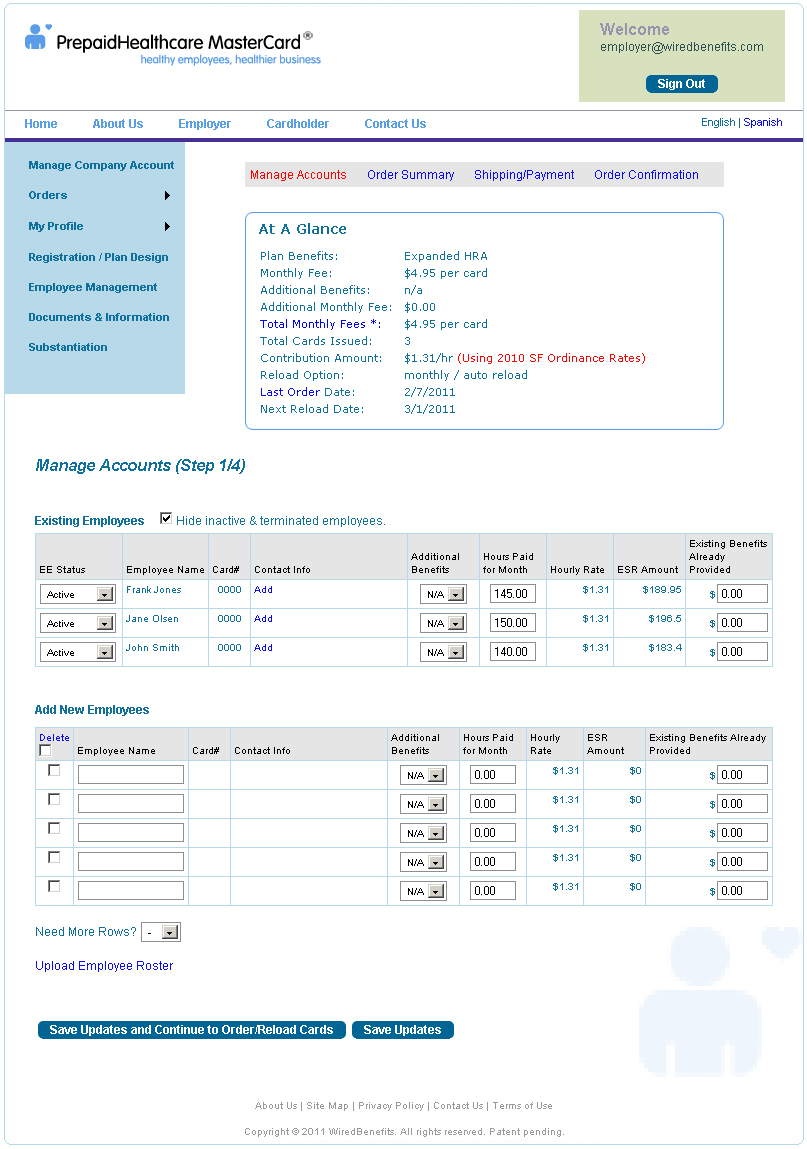Click the PrepaidHealthcare MasterCard logo icon

[x=37, y=37]
